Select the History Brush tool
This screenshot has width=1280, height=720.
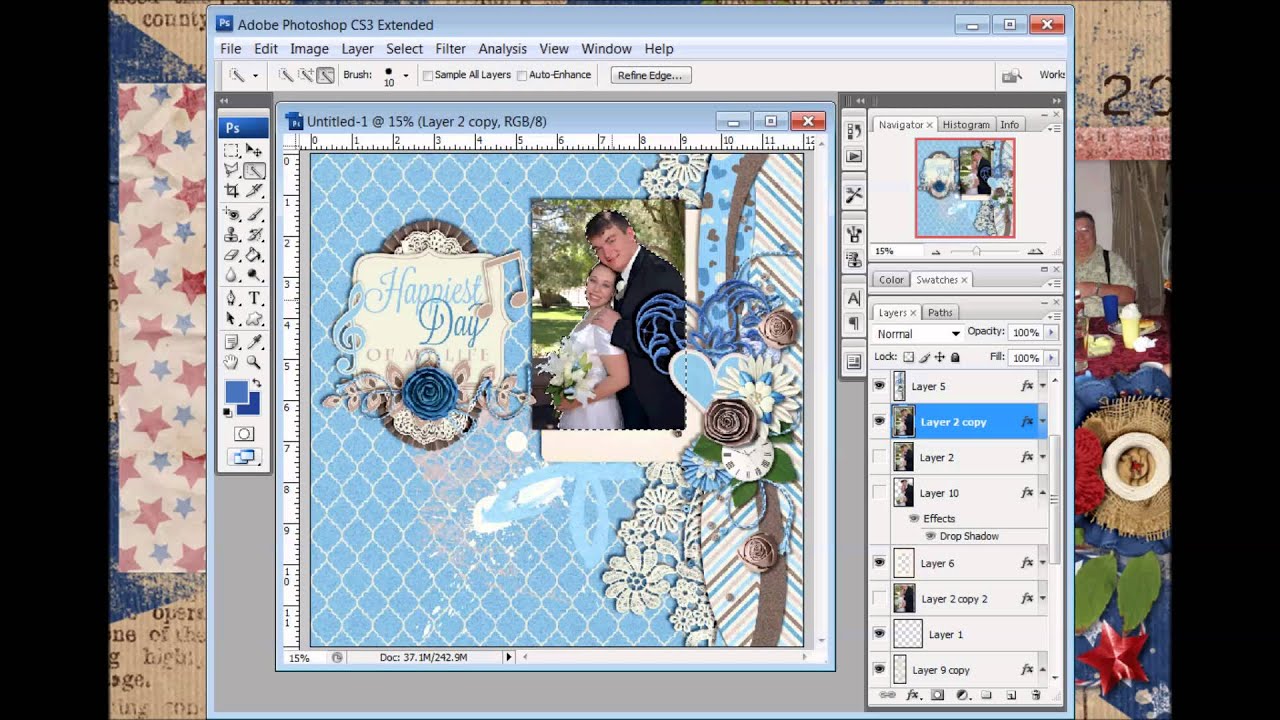(254, 235)
